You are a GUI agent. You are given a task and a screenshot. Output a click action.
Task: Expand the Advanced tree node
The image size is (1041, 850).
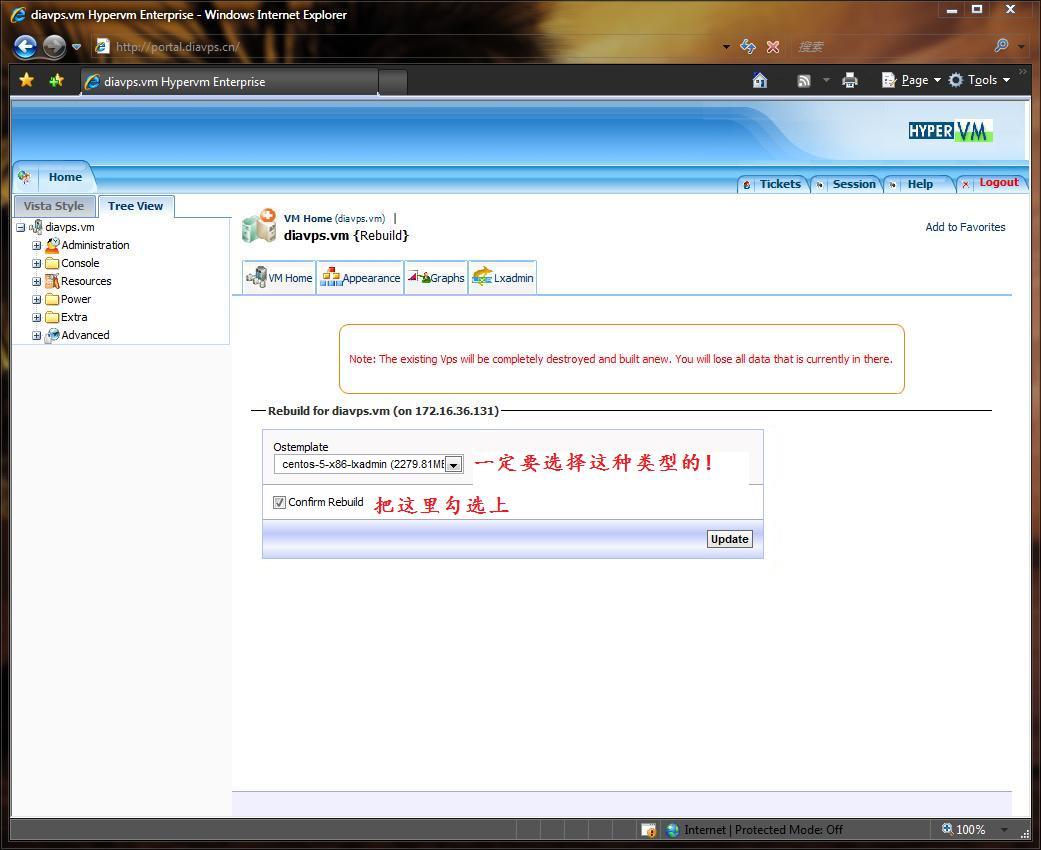[37, 335]
